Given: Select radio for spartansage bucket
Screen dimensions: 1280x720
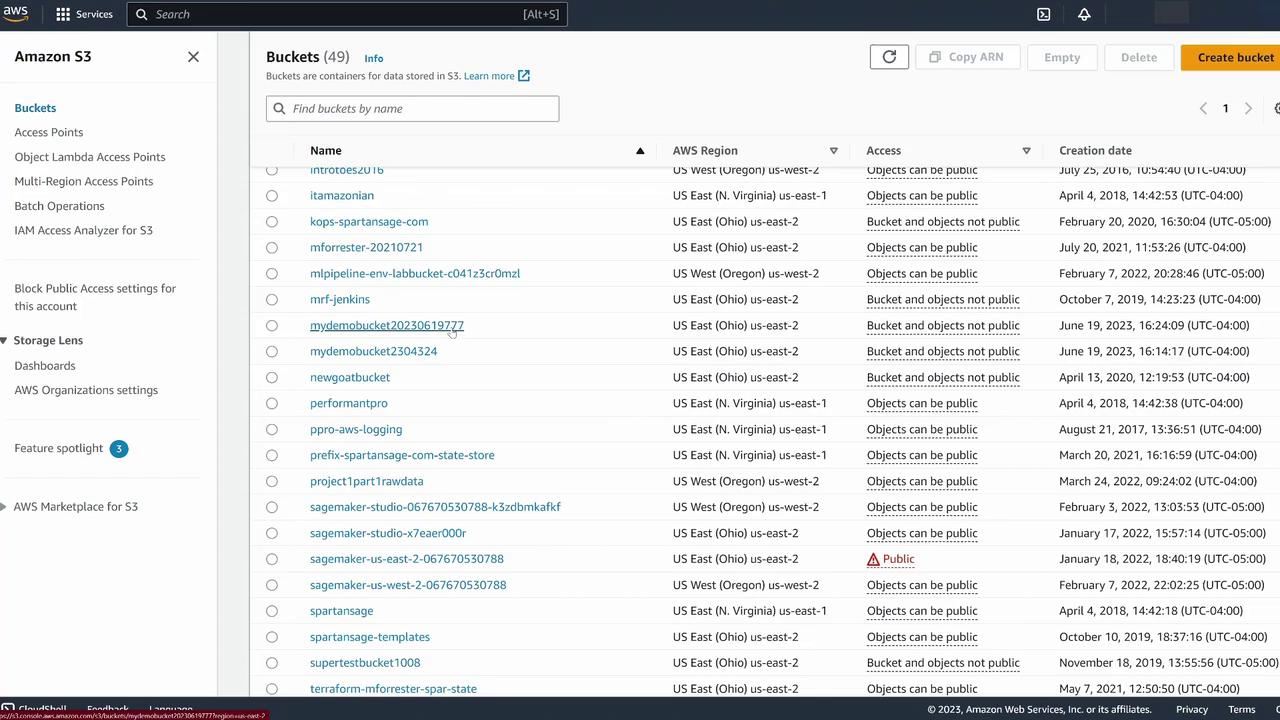Looking at the screenshot, I should (272, 611).
